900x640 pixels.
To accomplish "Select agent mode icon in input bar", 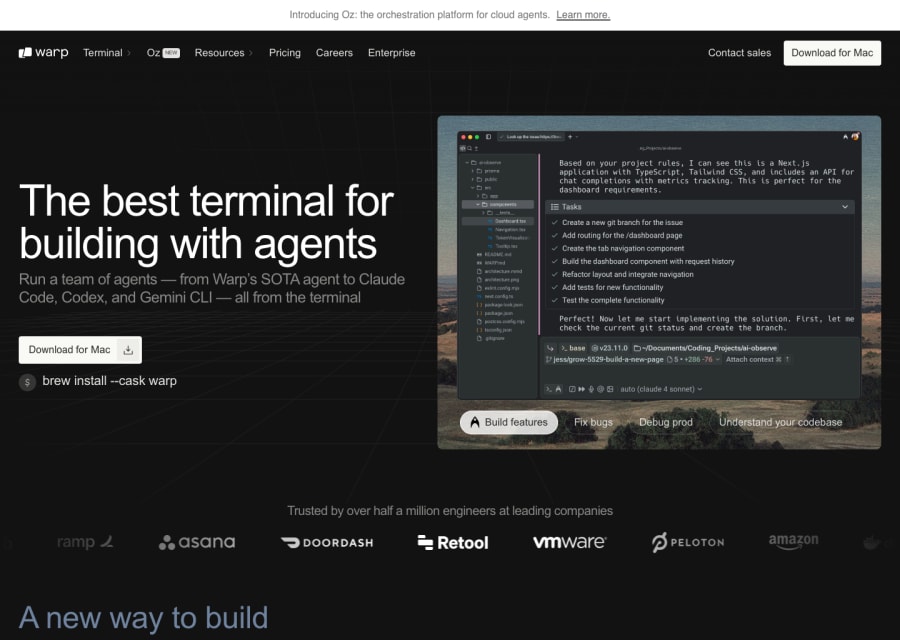I will click(x=558, y=389).
